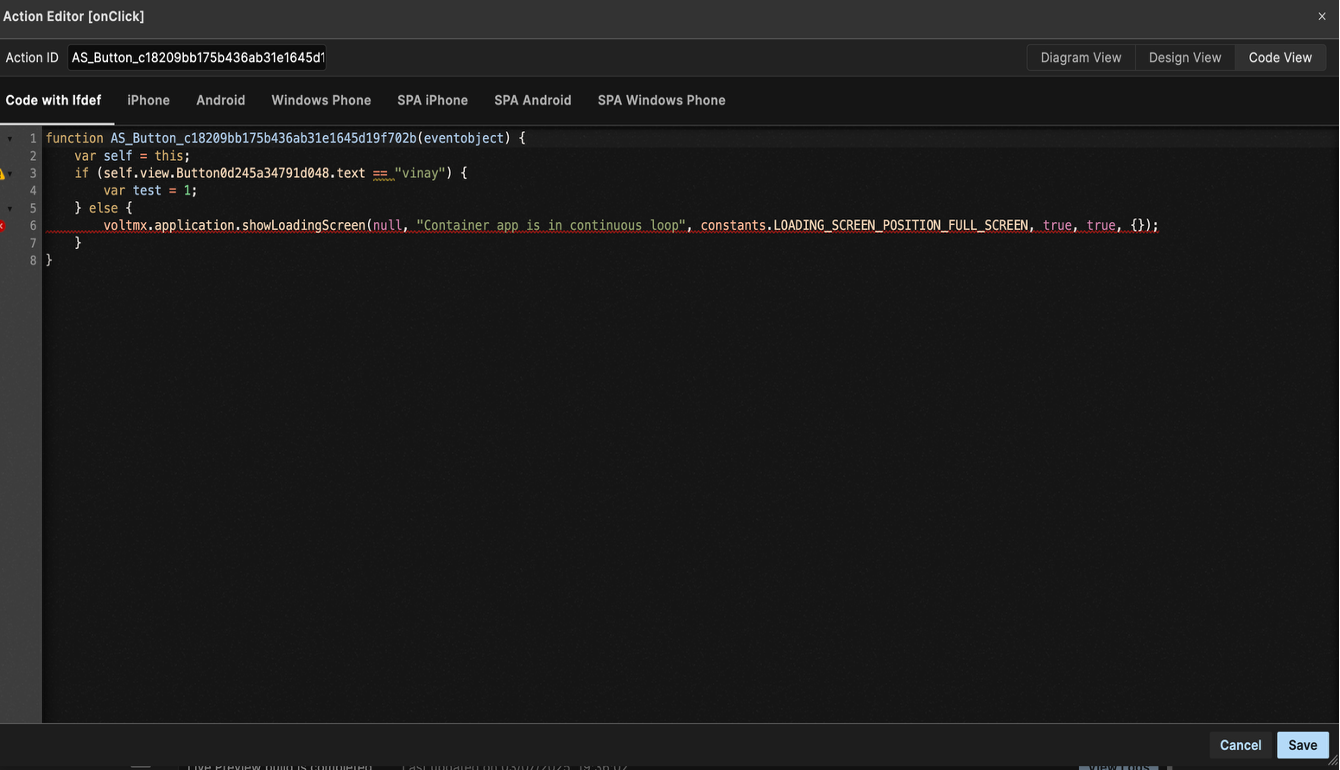Select the SPA iPhone tab
Image resolution: width=1340 pixels, height=770 pixels.
(432, 101)
